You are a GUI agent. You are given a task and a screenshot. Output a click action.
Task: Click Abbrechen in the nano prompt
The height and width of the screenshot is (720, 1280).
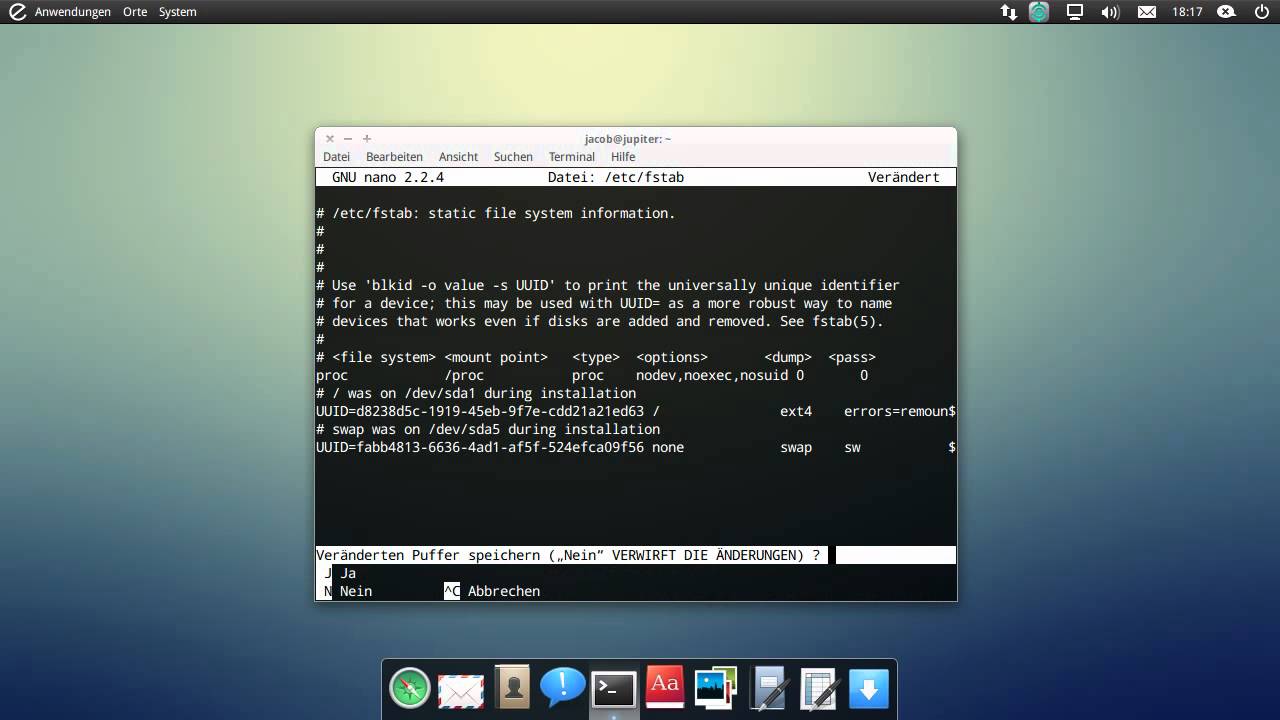(503, 591)
